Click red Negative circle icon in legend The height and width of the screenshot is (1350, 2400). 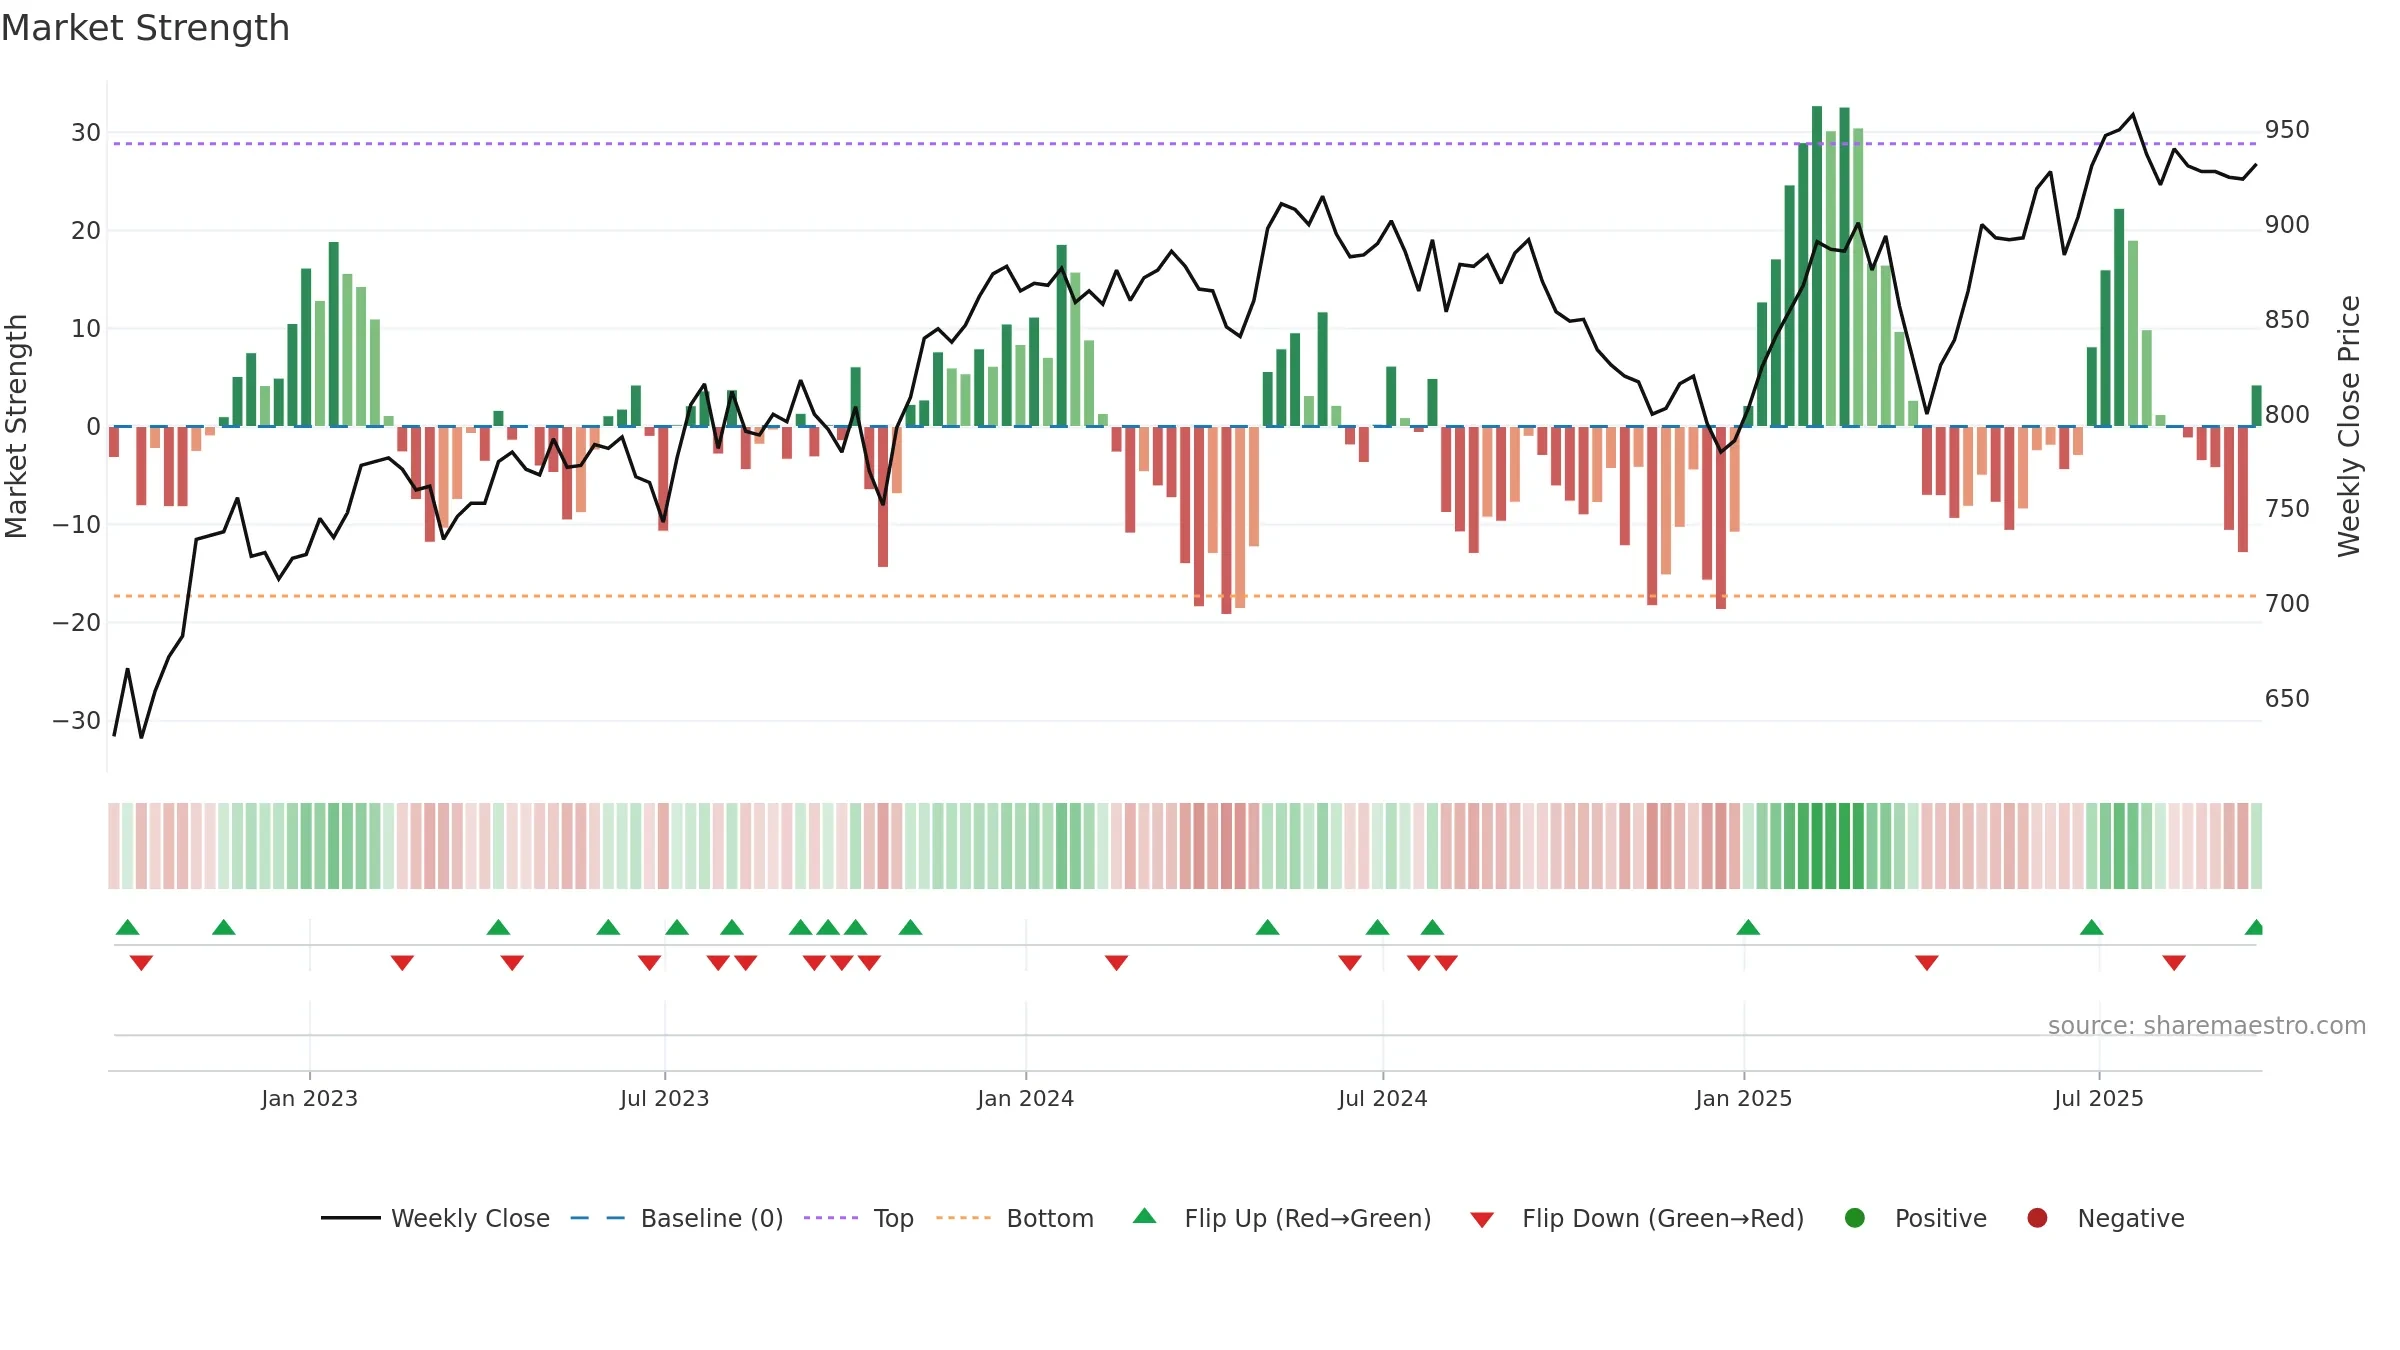pos(2037,1218)
